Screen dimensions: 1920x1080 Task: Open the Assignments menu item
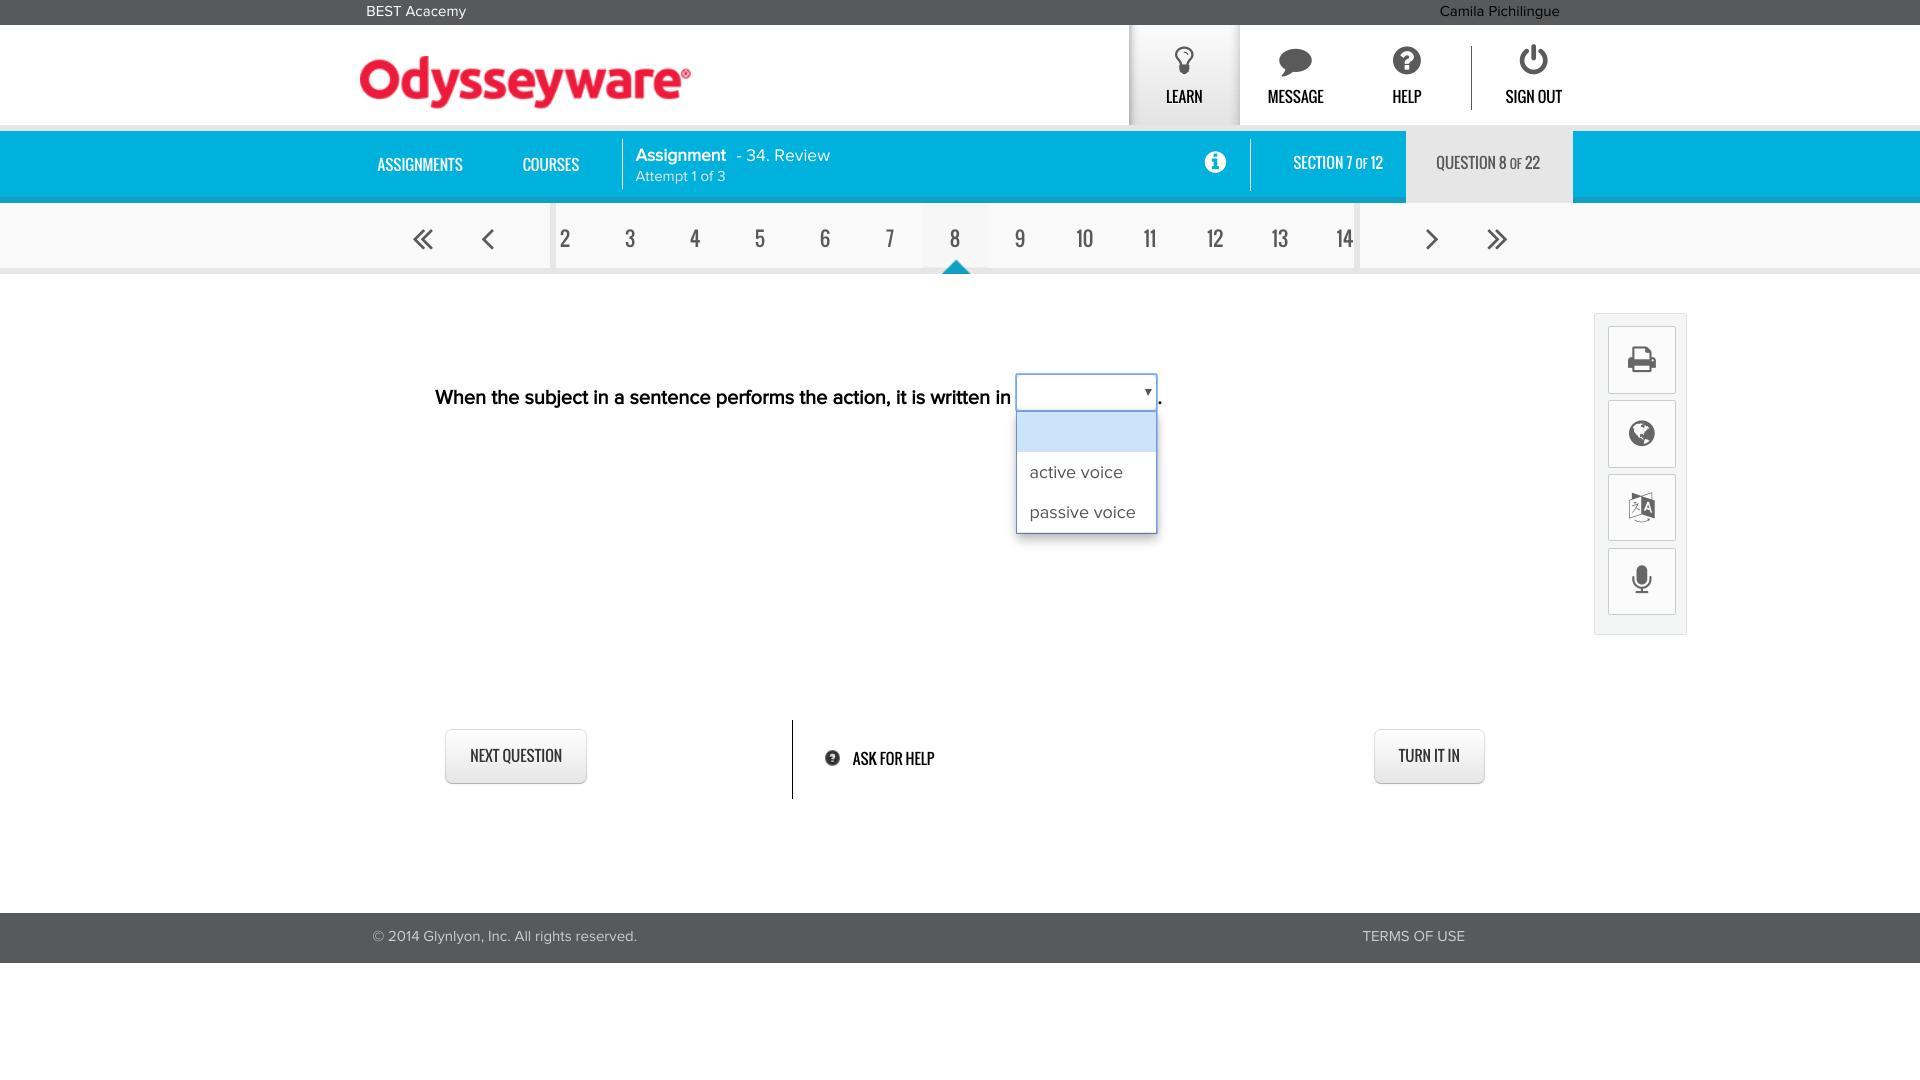[x=419, y=165]
